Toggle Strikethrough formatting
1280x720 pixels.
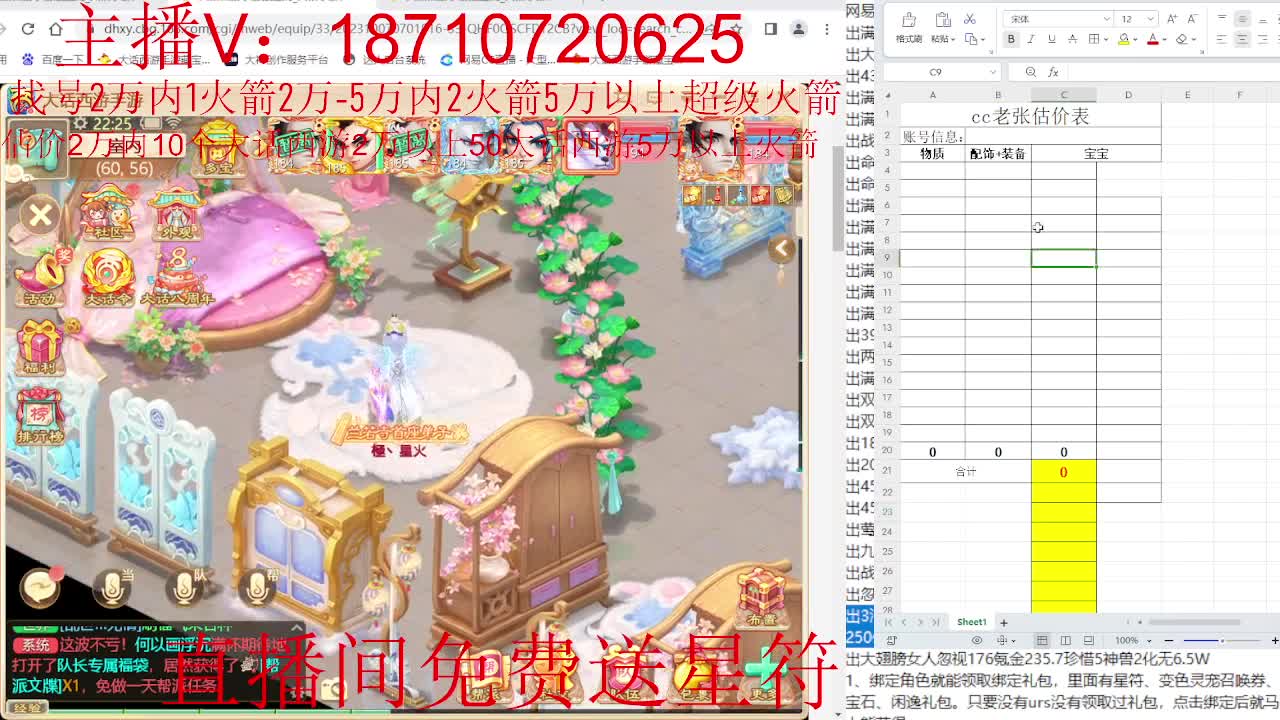tap(1071, 39)
